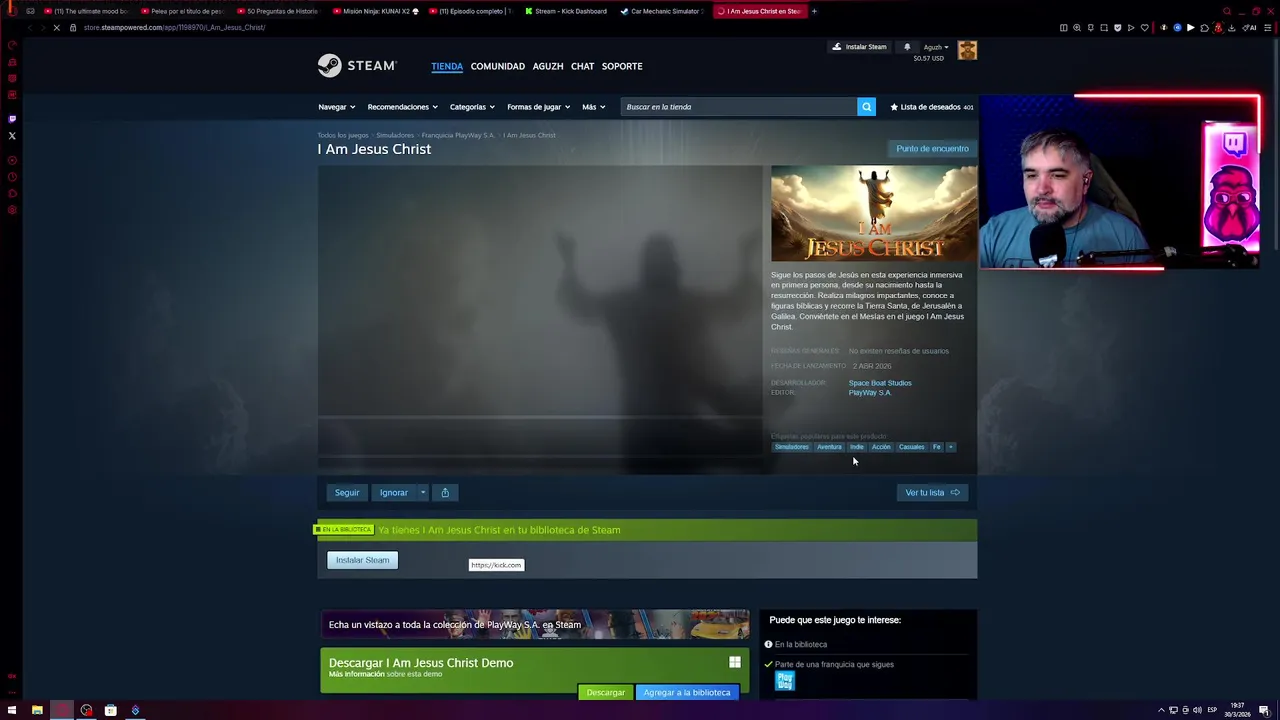
Task: Open CHAT in the Steam header
Action: tap(582, 66)
